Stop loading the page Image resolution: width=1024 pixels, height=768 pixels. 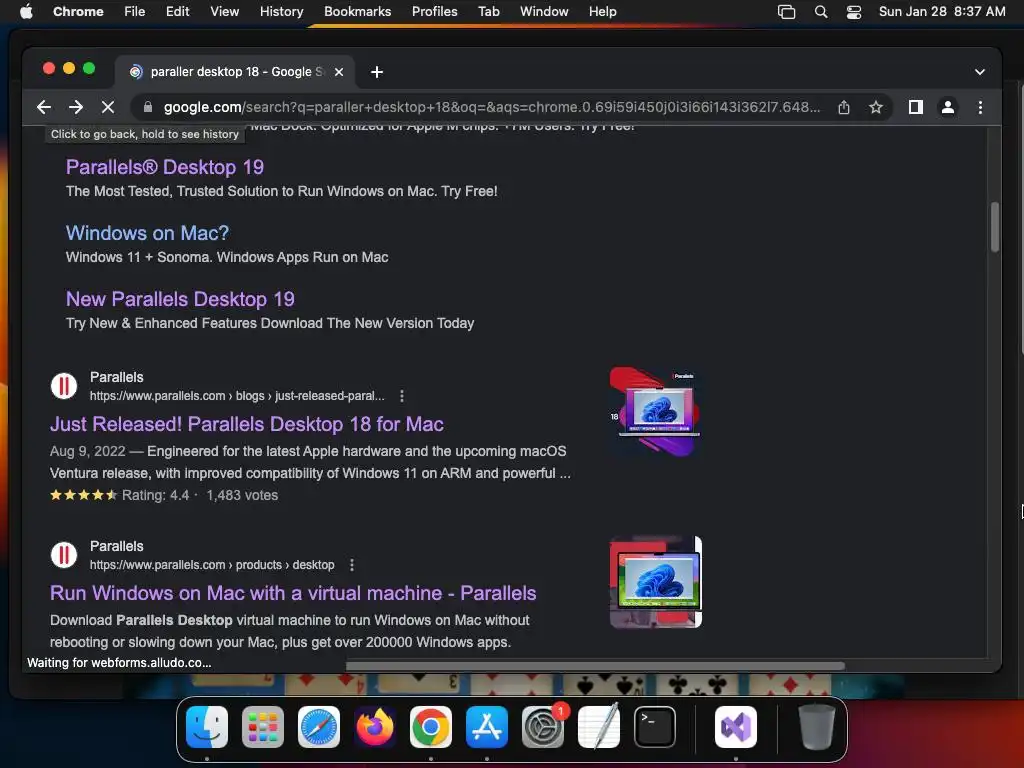tap(108, 107)
